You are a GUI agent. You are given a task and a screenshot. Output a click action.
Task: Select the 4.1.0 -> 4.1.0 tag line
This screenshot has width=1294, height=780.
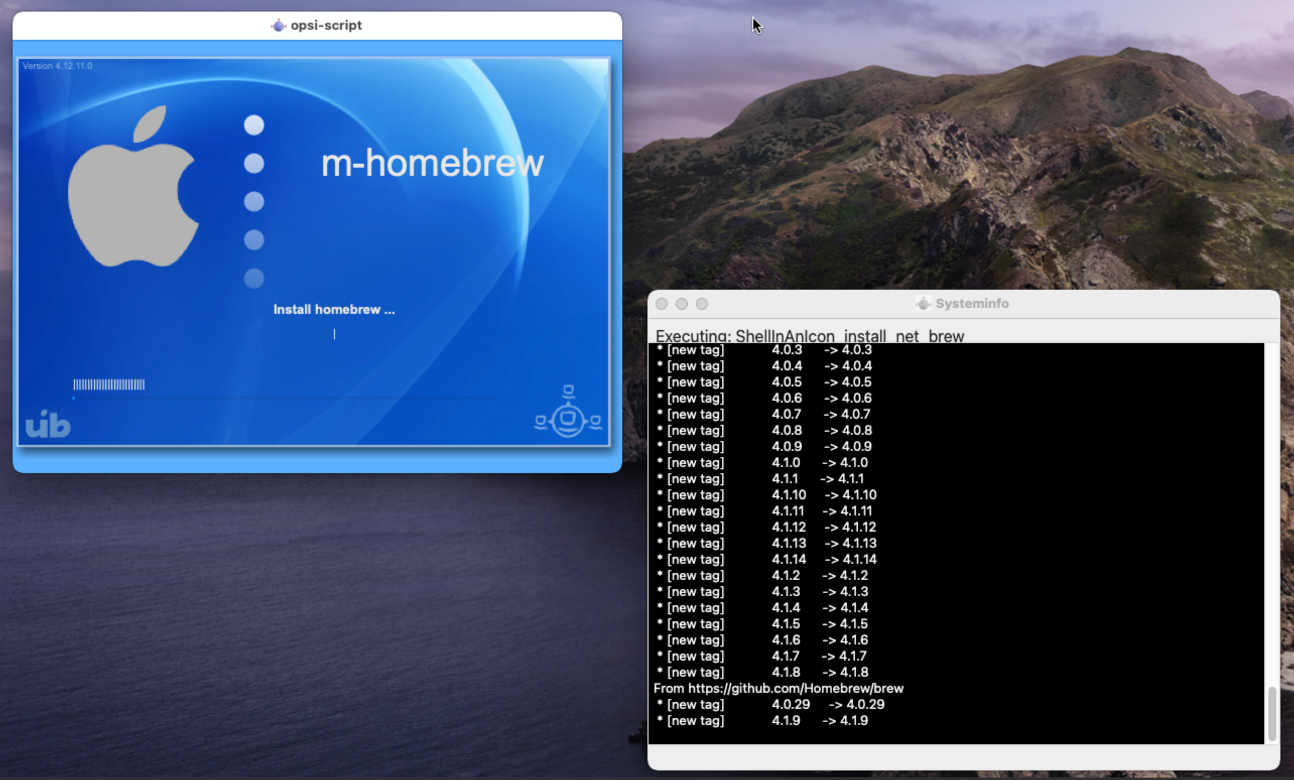point(763,463)
